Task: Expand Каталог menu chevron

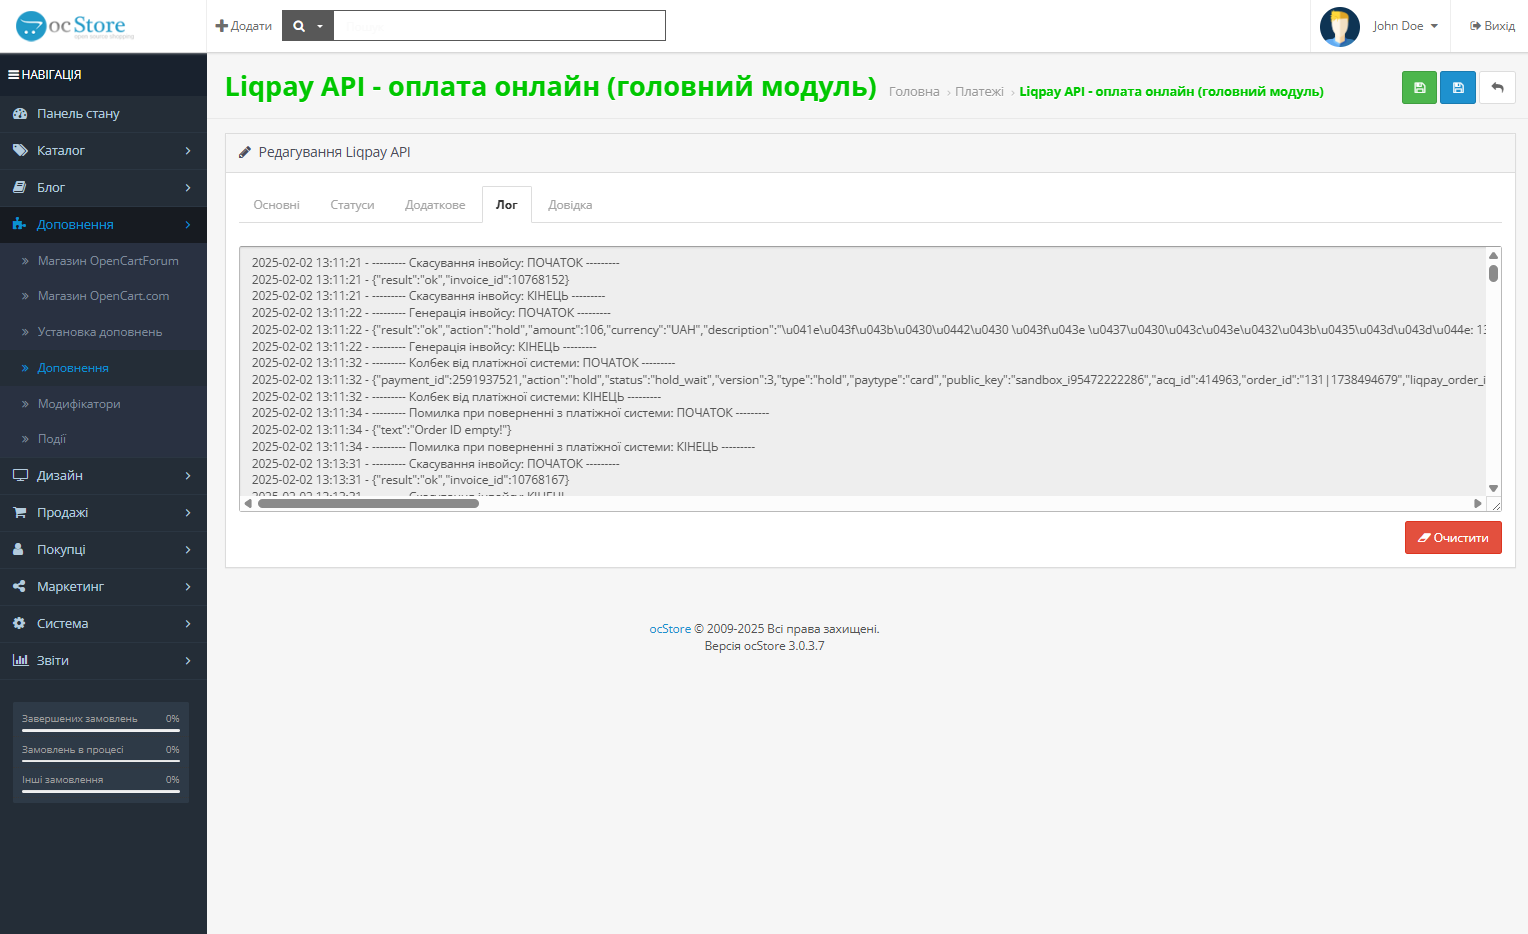Action: pos(188,151)
